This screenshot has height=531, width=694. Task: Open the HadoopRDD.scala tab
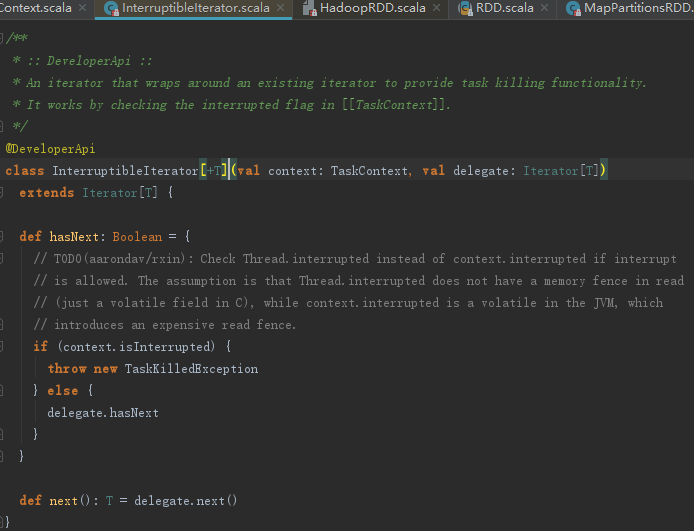coord(372,8)
